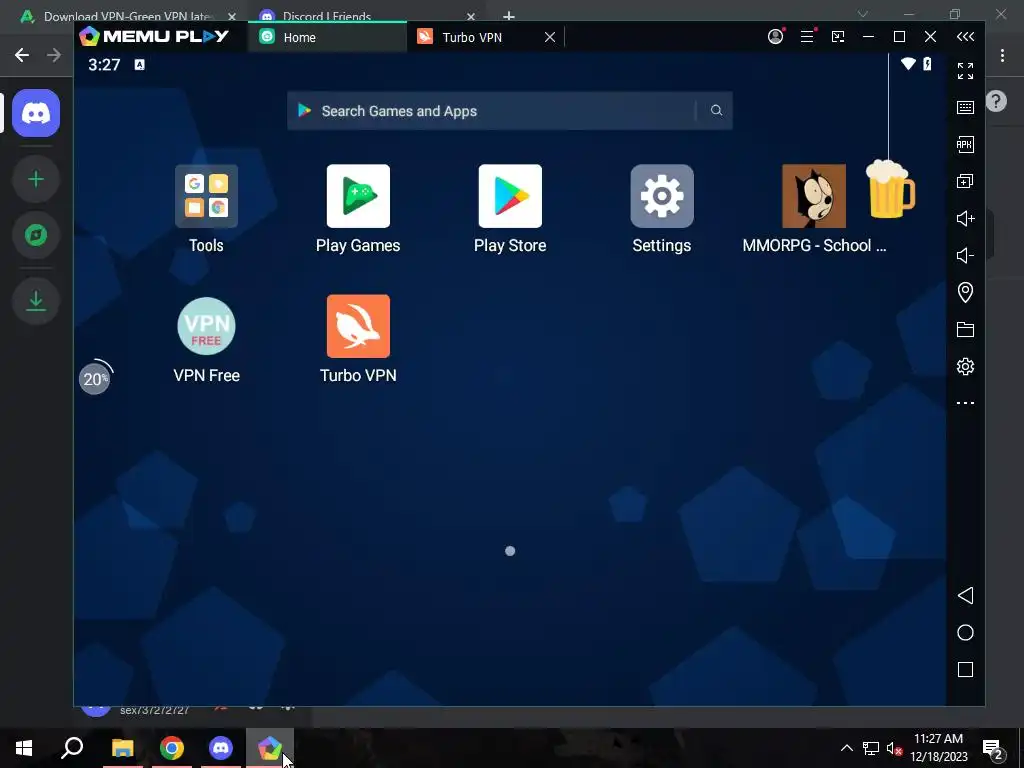Click the Discord help question mark icon
The width and height of the screenshot is (1024, 768).
tap(996, 101)
